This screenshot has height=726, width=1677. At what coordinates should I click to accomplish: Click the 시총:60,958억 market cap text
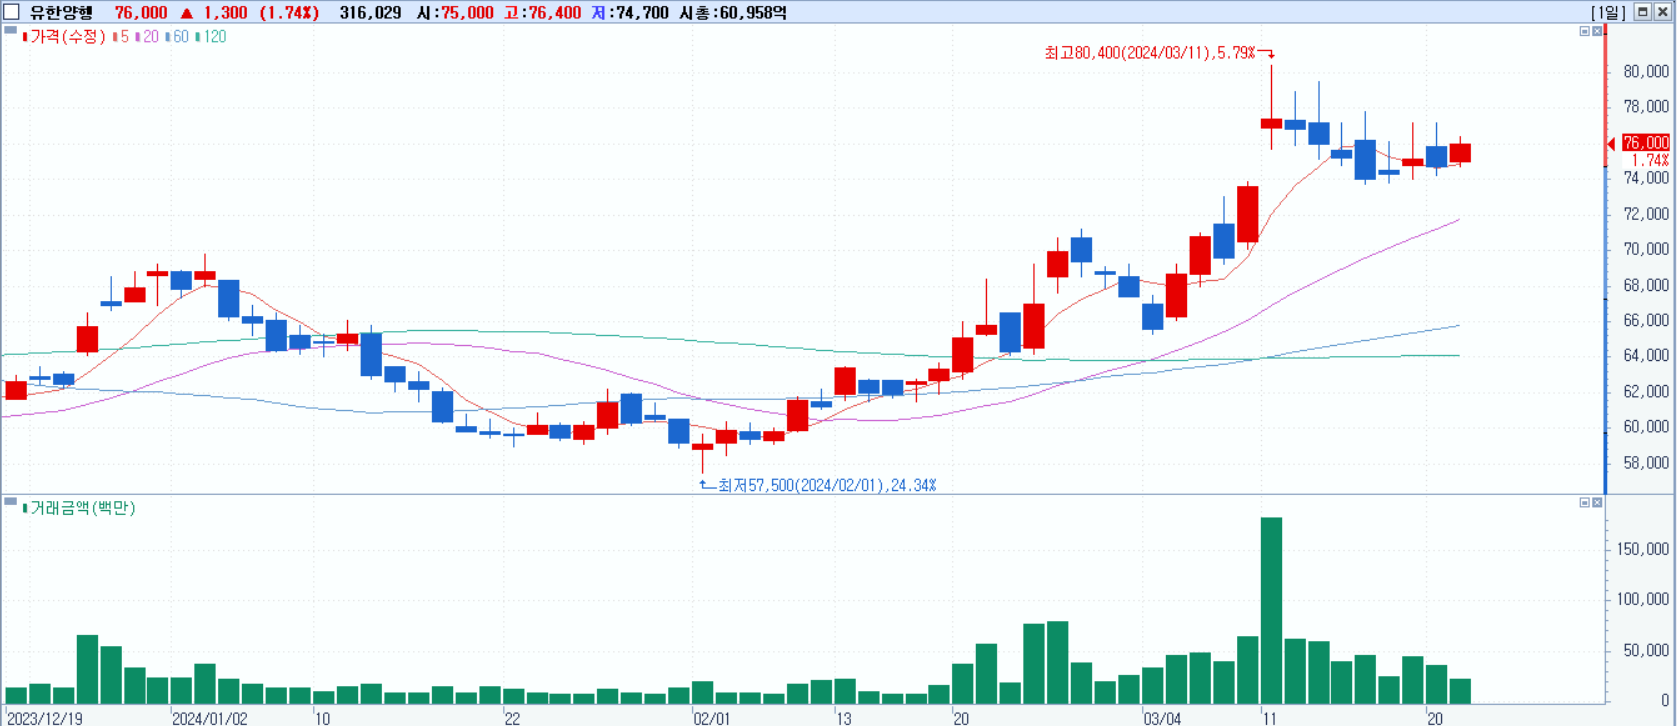pyautogui.click(x=733, y=12)
